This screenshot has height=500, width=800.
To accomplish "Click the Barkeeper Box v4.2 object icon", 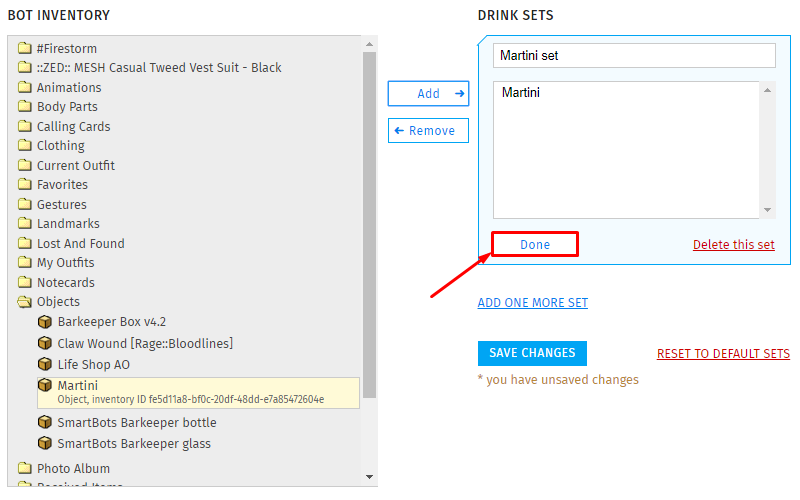I will pos(45,322).
